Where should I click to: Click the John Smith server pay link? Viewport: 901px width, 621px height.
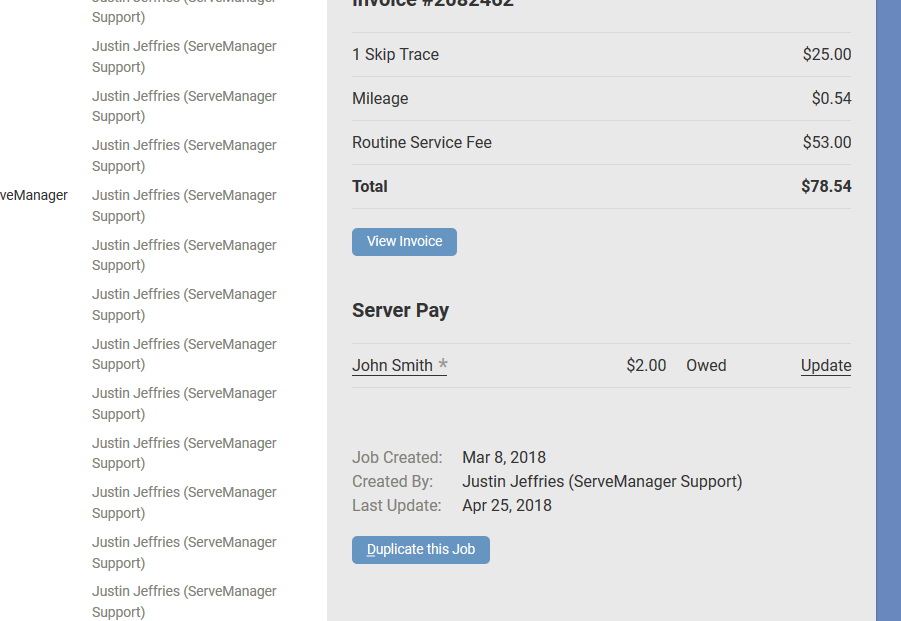(x=392, y=365)
